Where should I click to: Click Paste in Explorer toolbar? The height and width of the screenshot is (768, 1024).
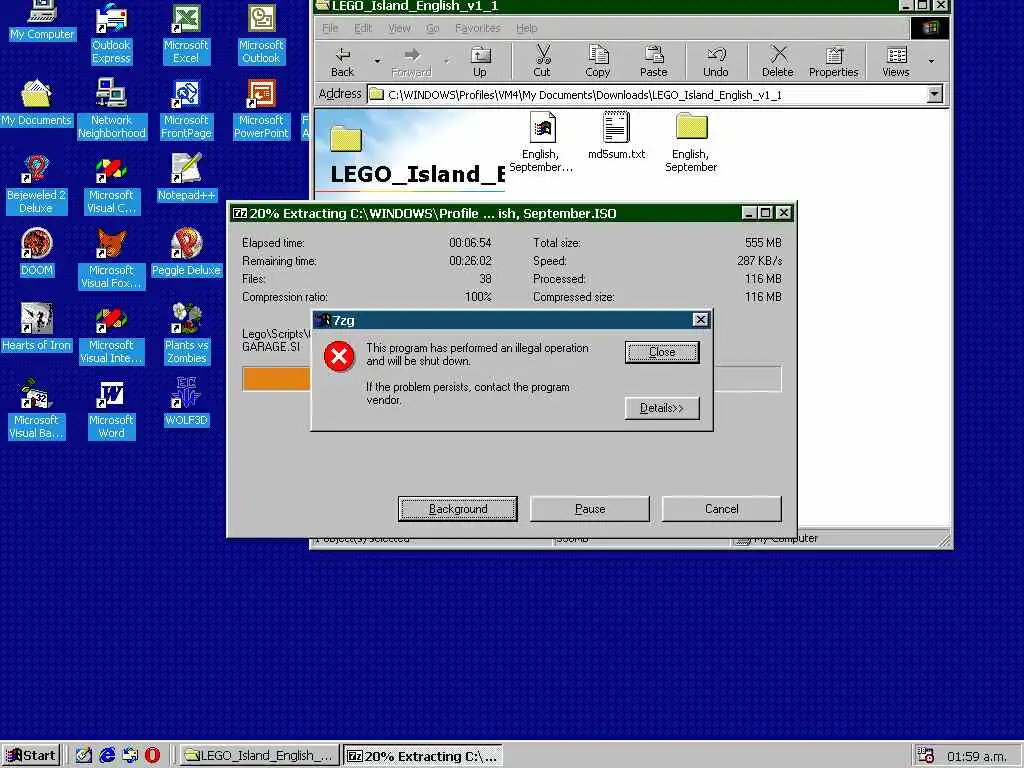[654, 61]
